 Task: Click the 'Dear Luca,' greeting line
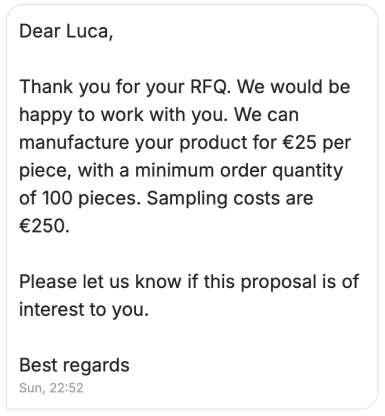click(66, 32)
